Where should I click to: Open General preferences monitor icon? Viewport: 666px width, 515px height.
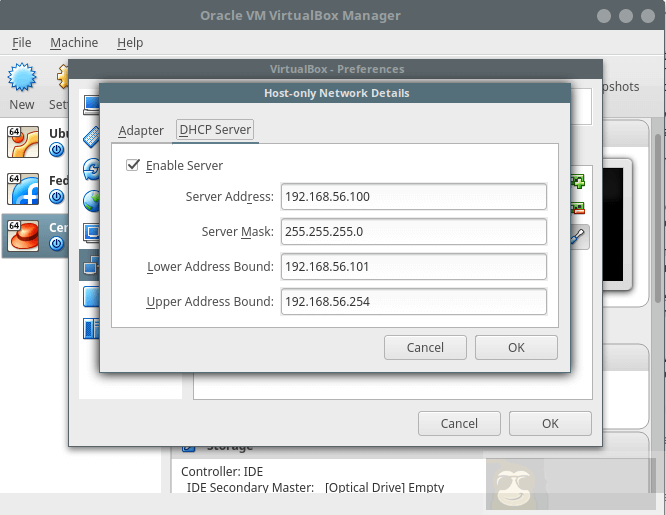91,105
